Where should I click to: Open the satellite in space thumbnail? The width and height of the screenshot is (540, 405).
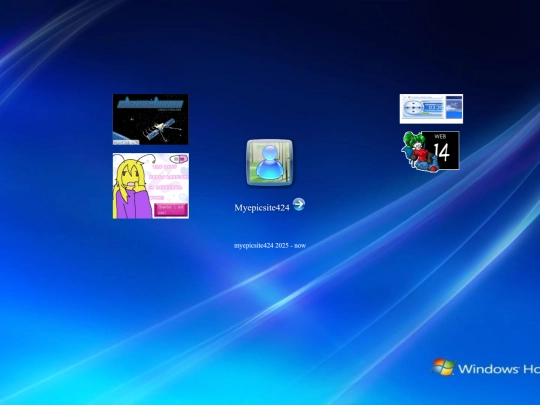150,119
